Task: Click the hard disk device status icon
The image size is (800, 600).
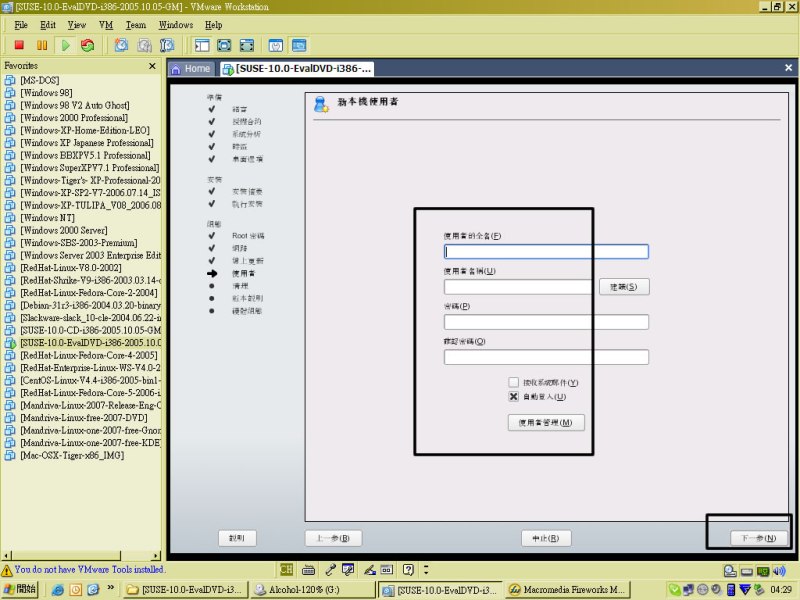Action: point(730,571)
